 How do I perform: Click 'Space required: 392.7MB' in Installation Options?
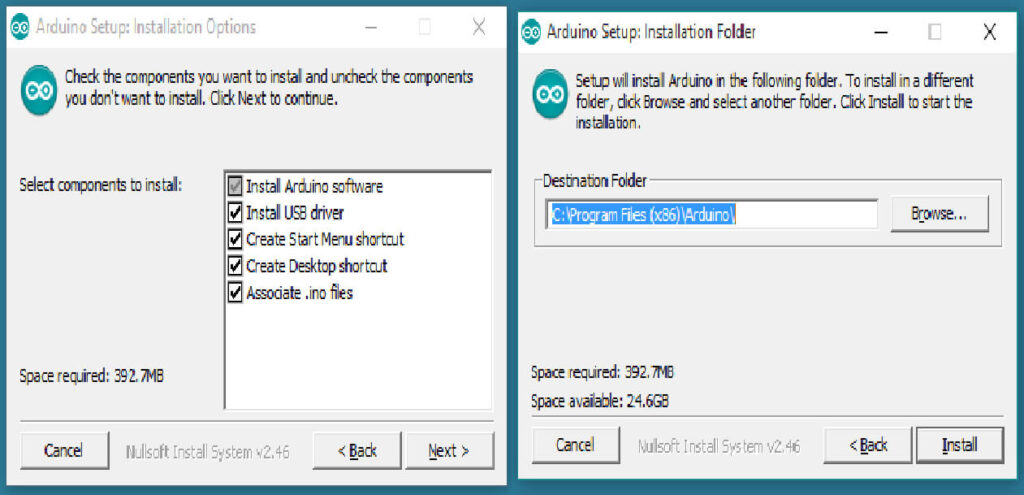point(91,377)
